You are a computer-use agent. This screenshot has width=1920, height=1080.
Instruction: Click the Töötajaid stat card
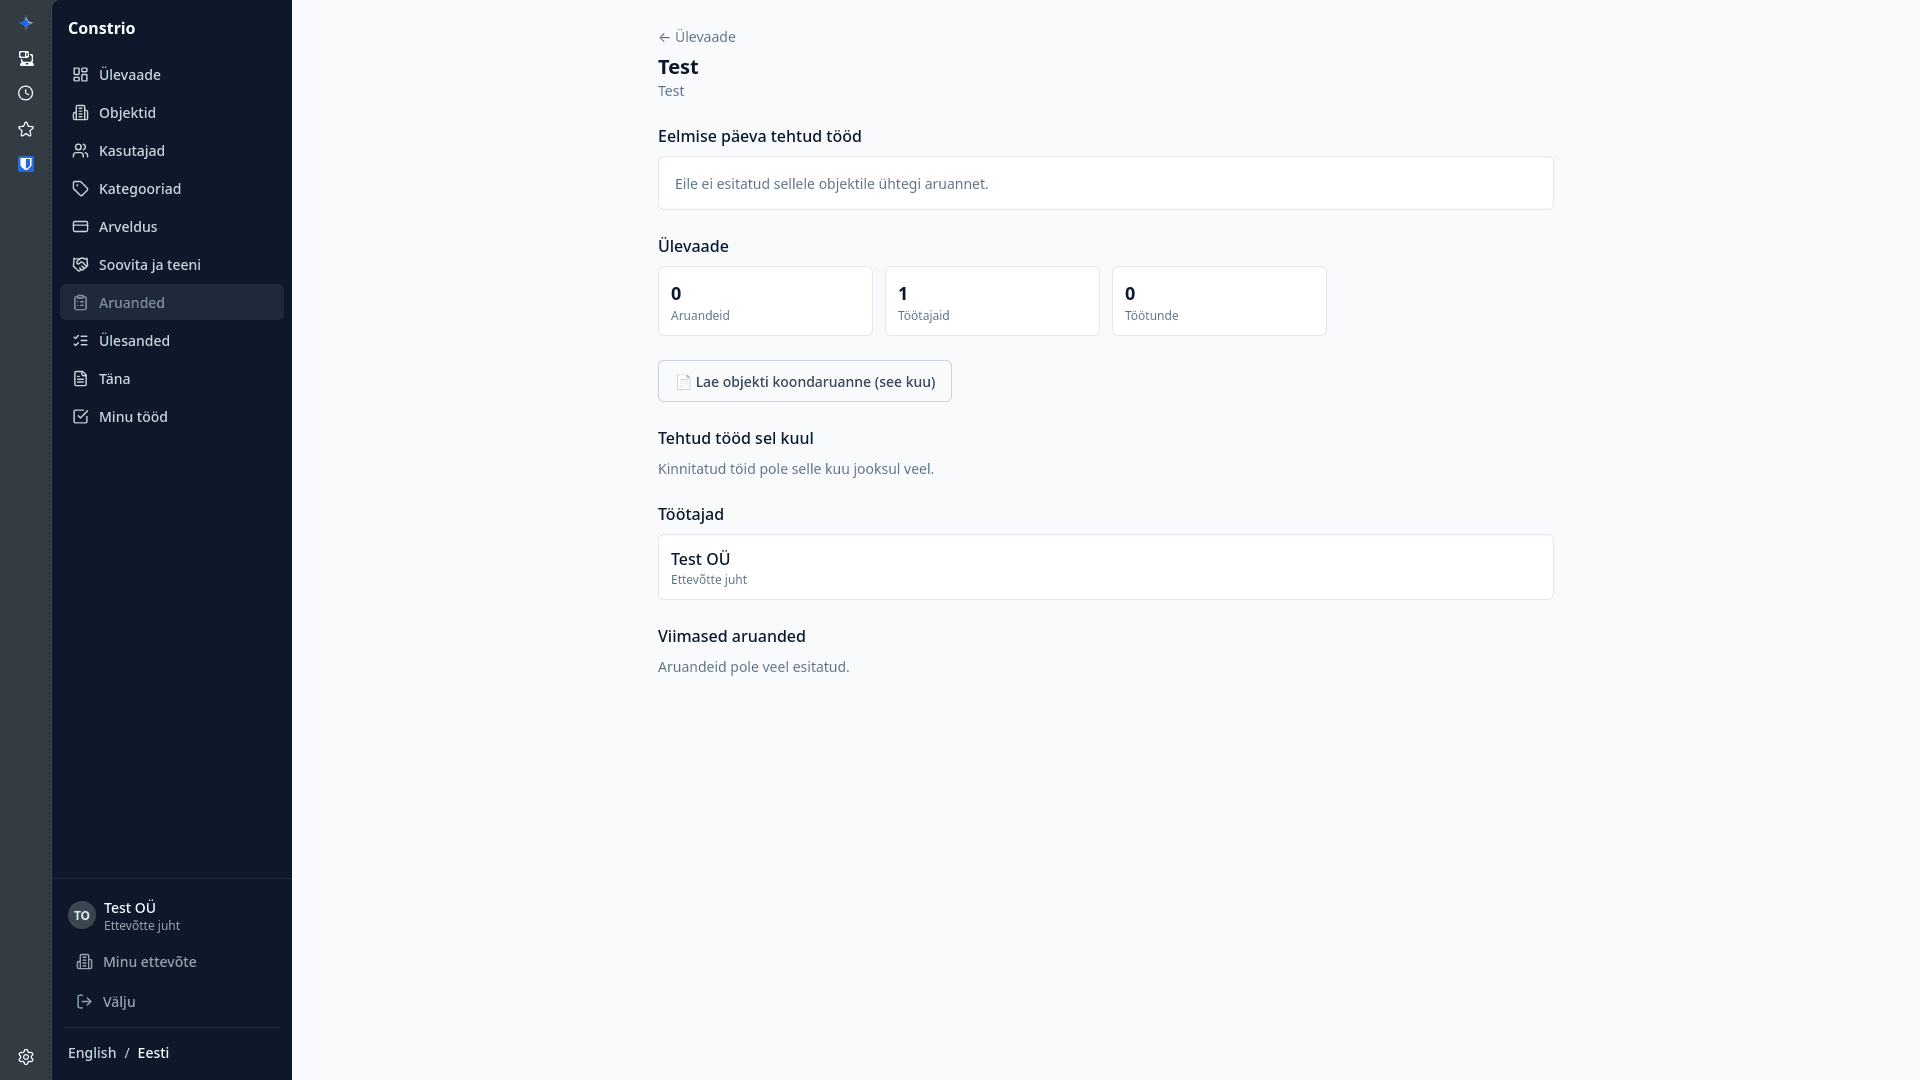click(992, 301)
